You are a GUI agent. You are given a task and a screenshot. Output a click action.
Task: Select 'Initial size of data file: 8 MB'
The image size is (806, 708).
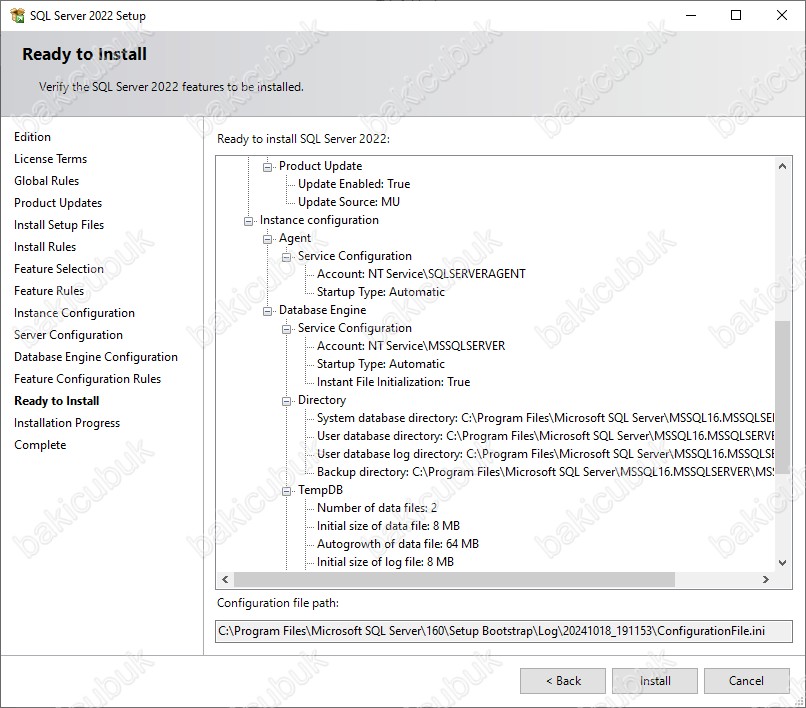(x=389, y=526)
